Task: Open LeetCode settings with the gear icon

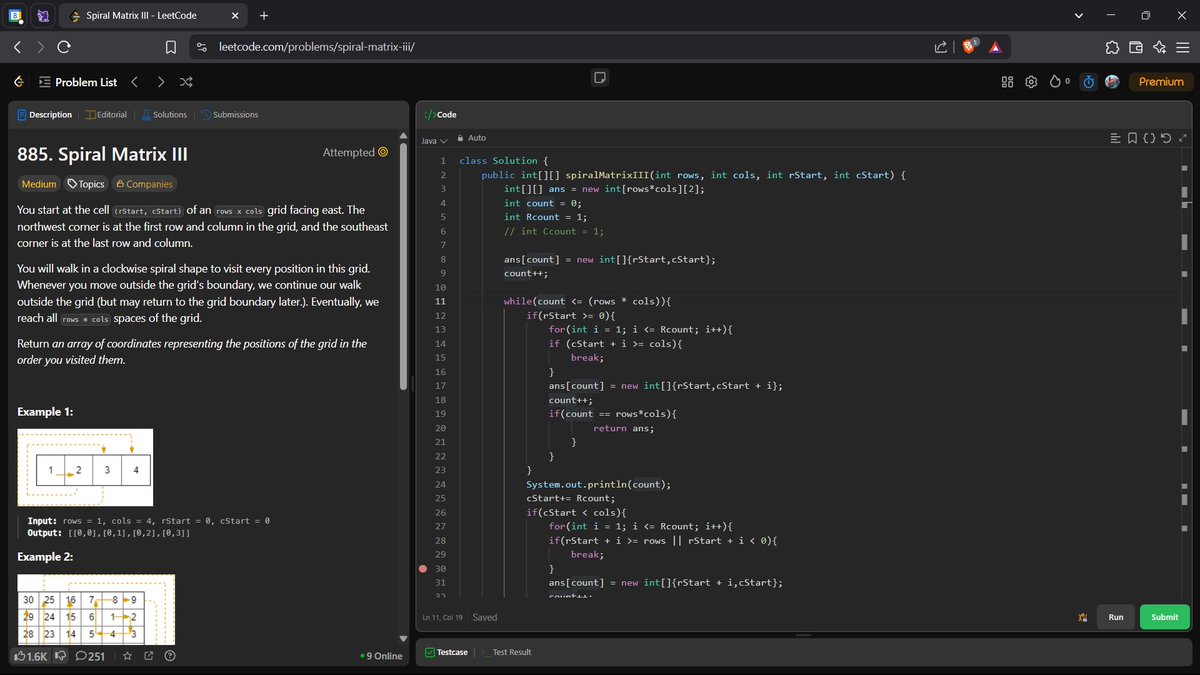Action: pos(1031,82)
